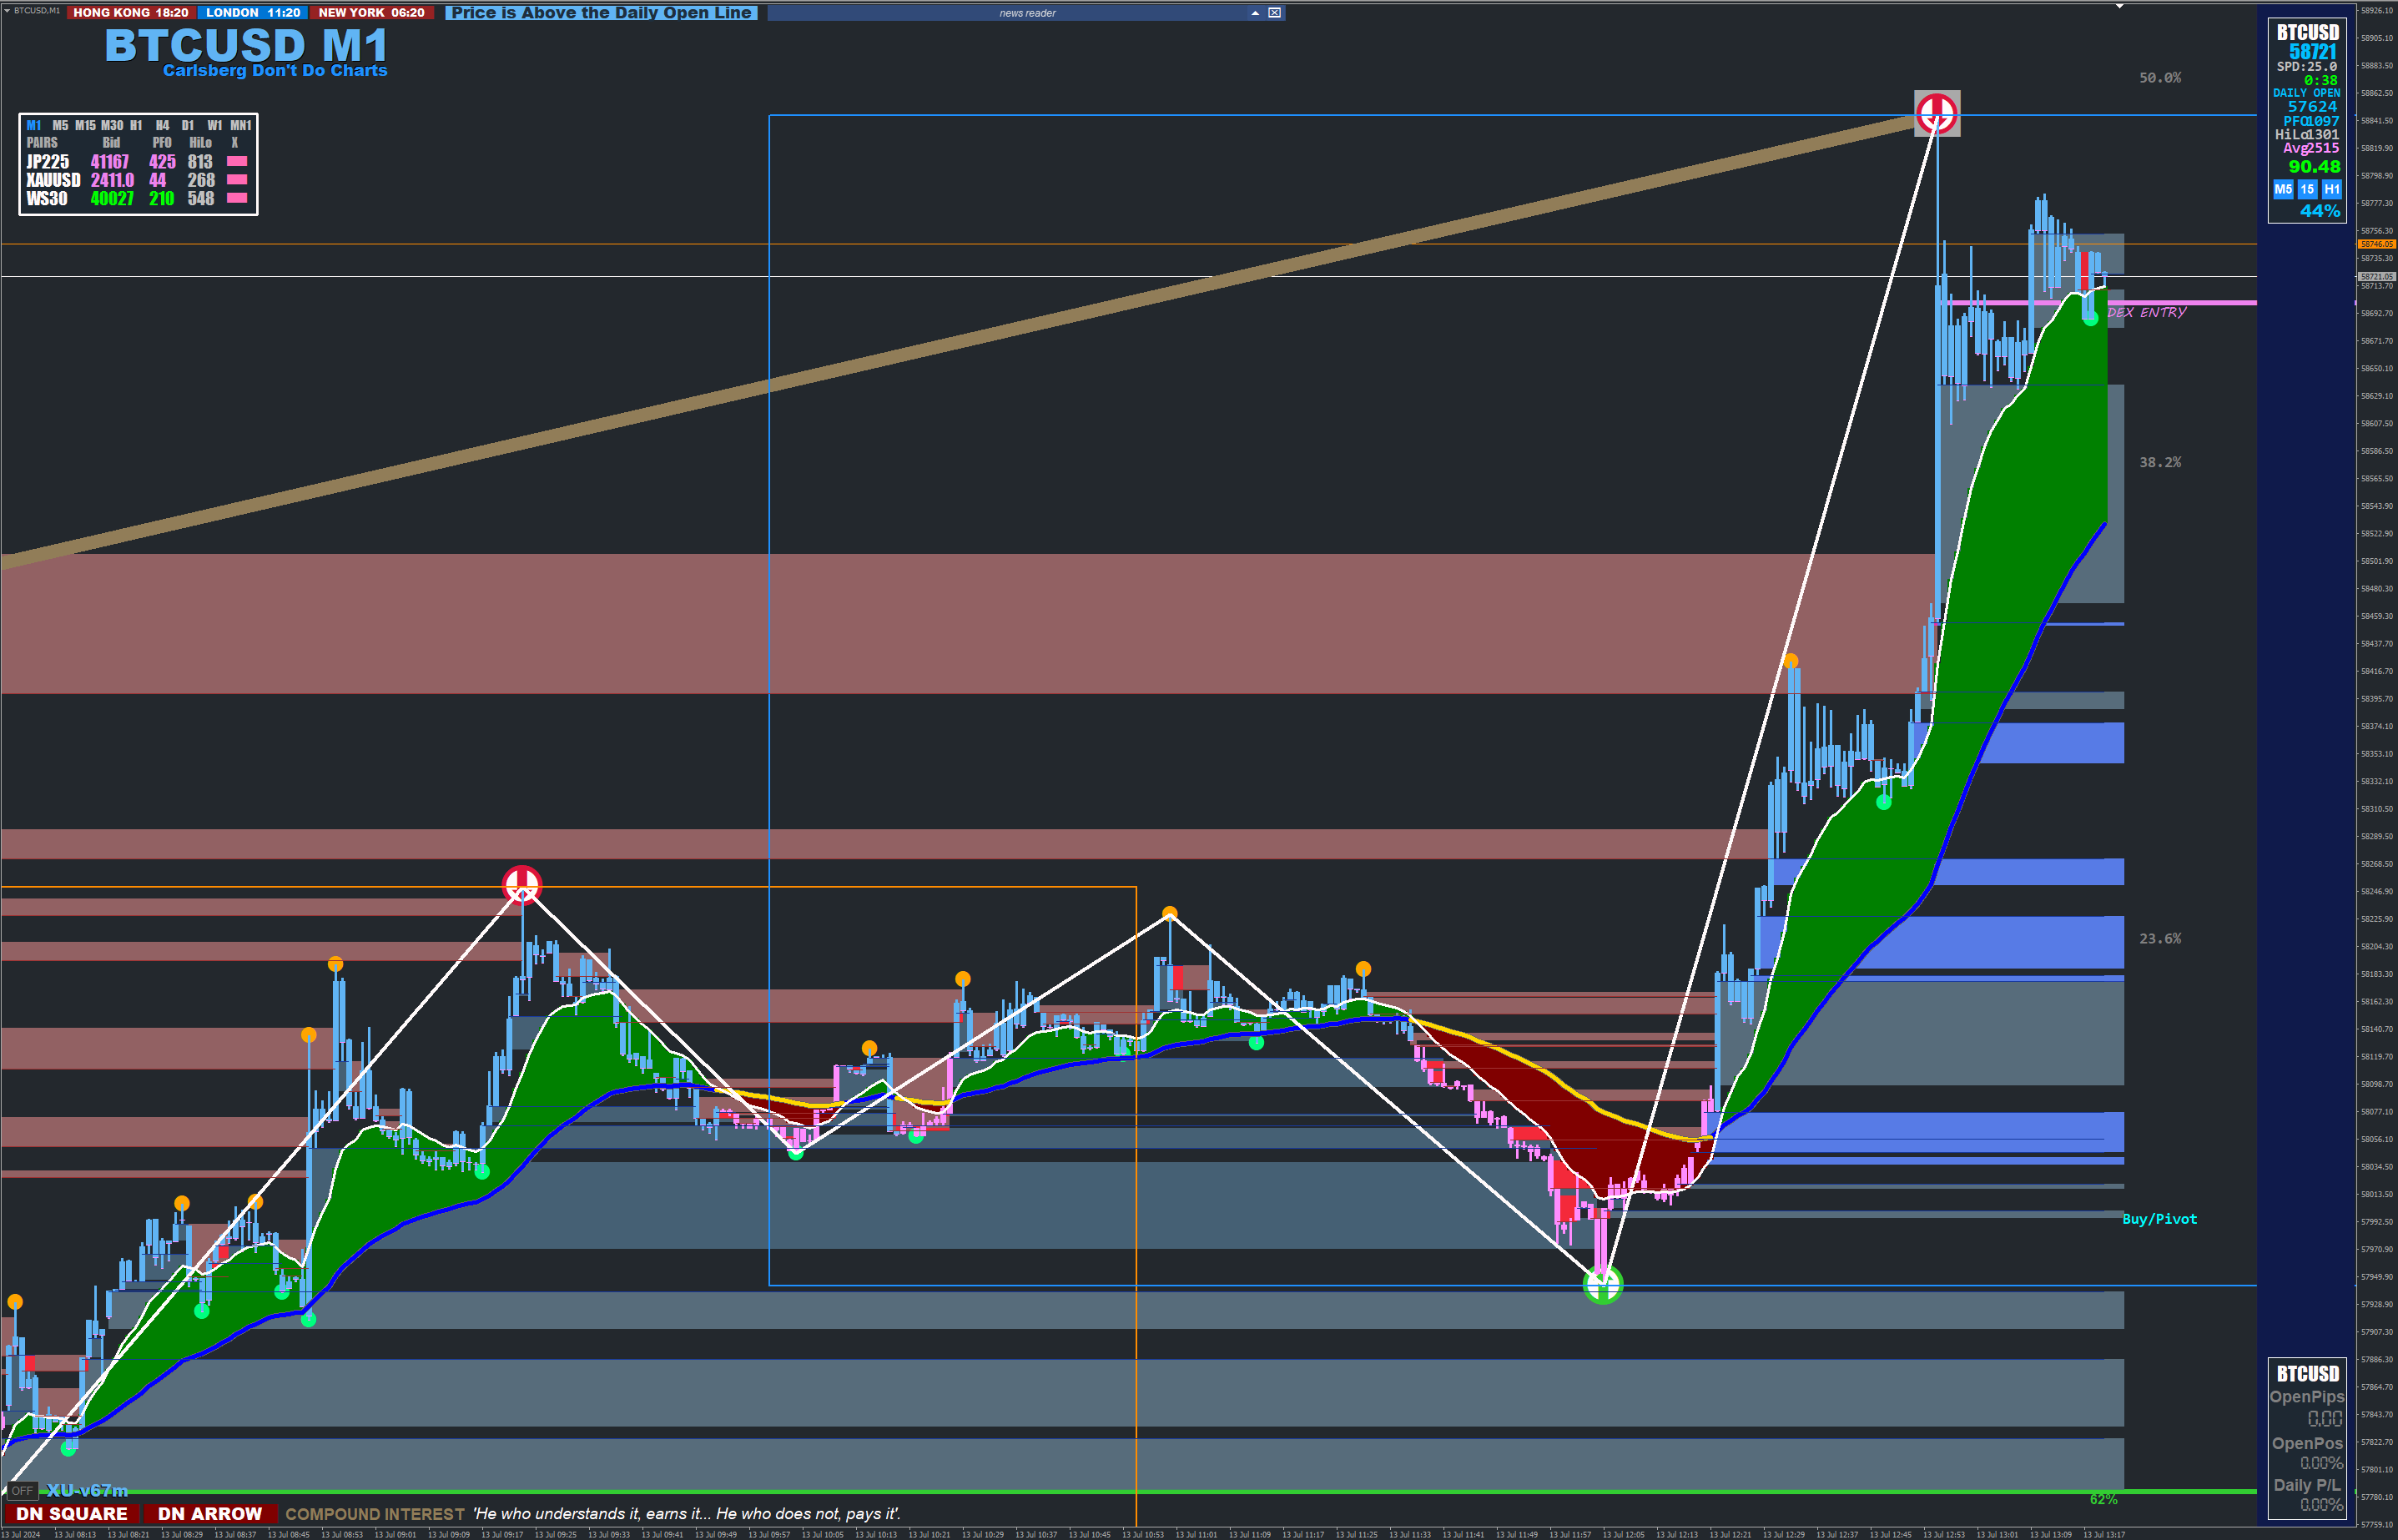2398x1540 pixels.
Task: Select H4 timeframe in pairs panel
Action: coord(162,126)
